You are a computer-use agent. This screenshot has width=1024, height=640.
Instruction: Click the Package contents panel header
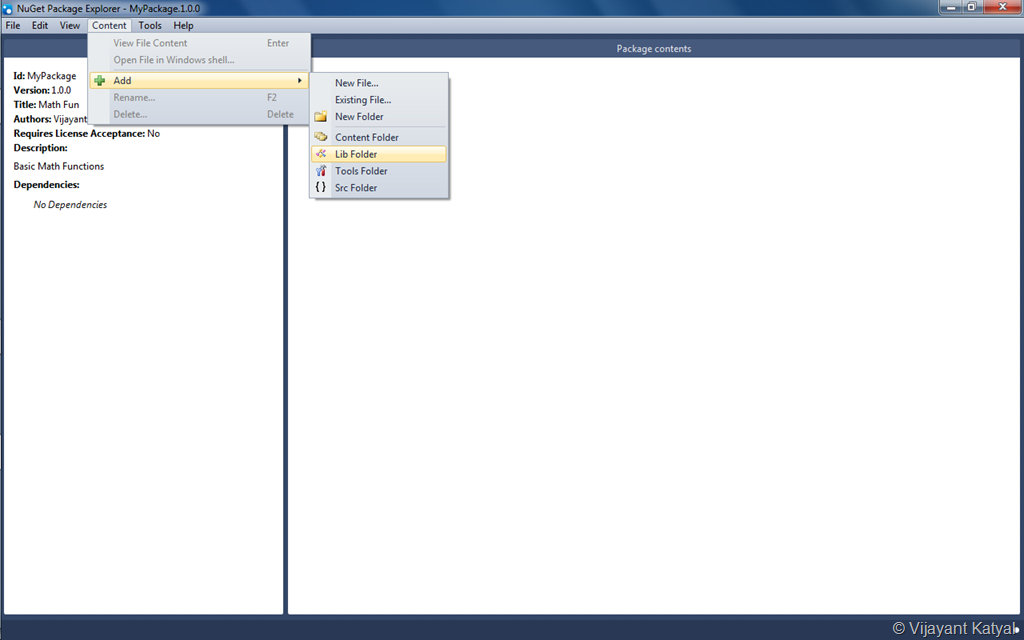click(x=654, y=48)
